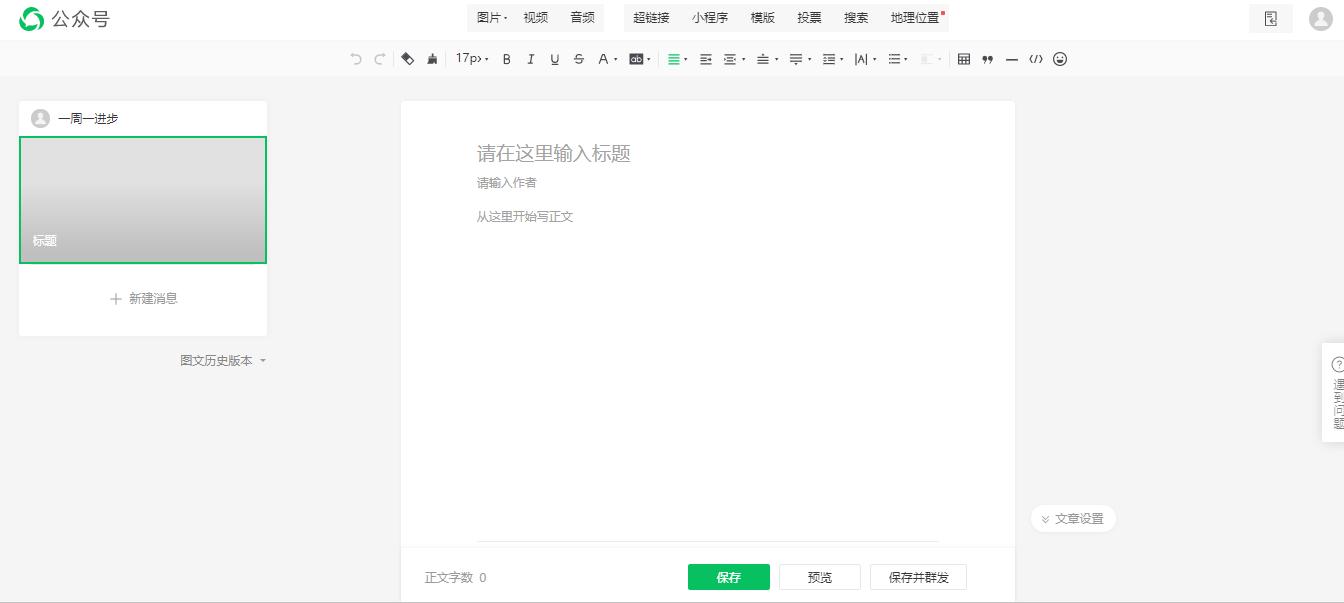Open the 超链接 menu item
This screenshot has width=1344, height=603.
(x=652, y=17)
